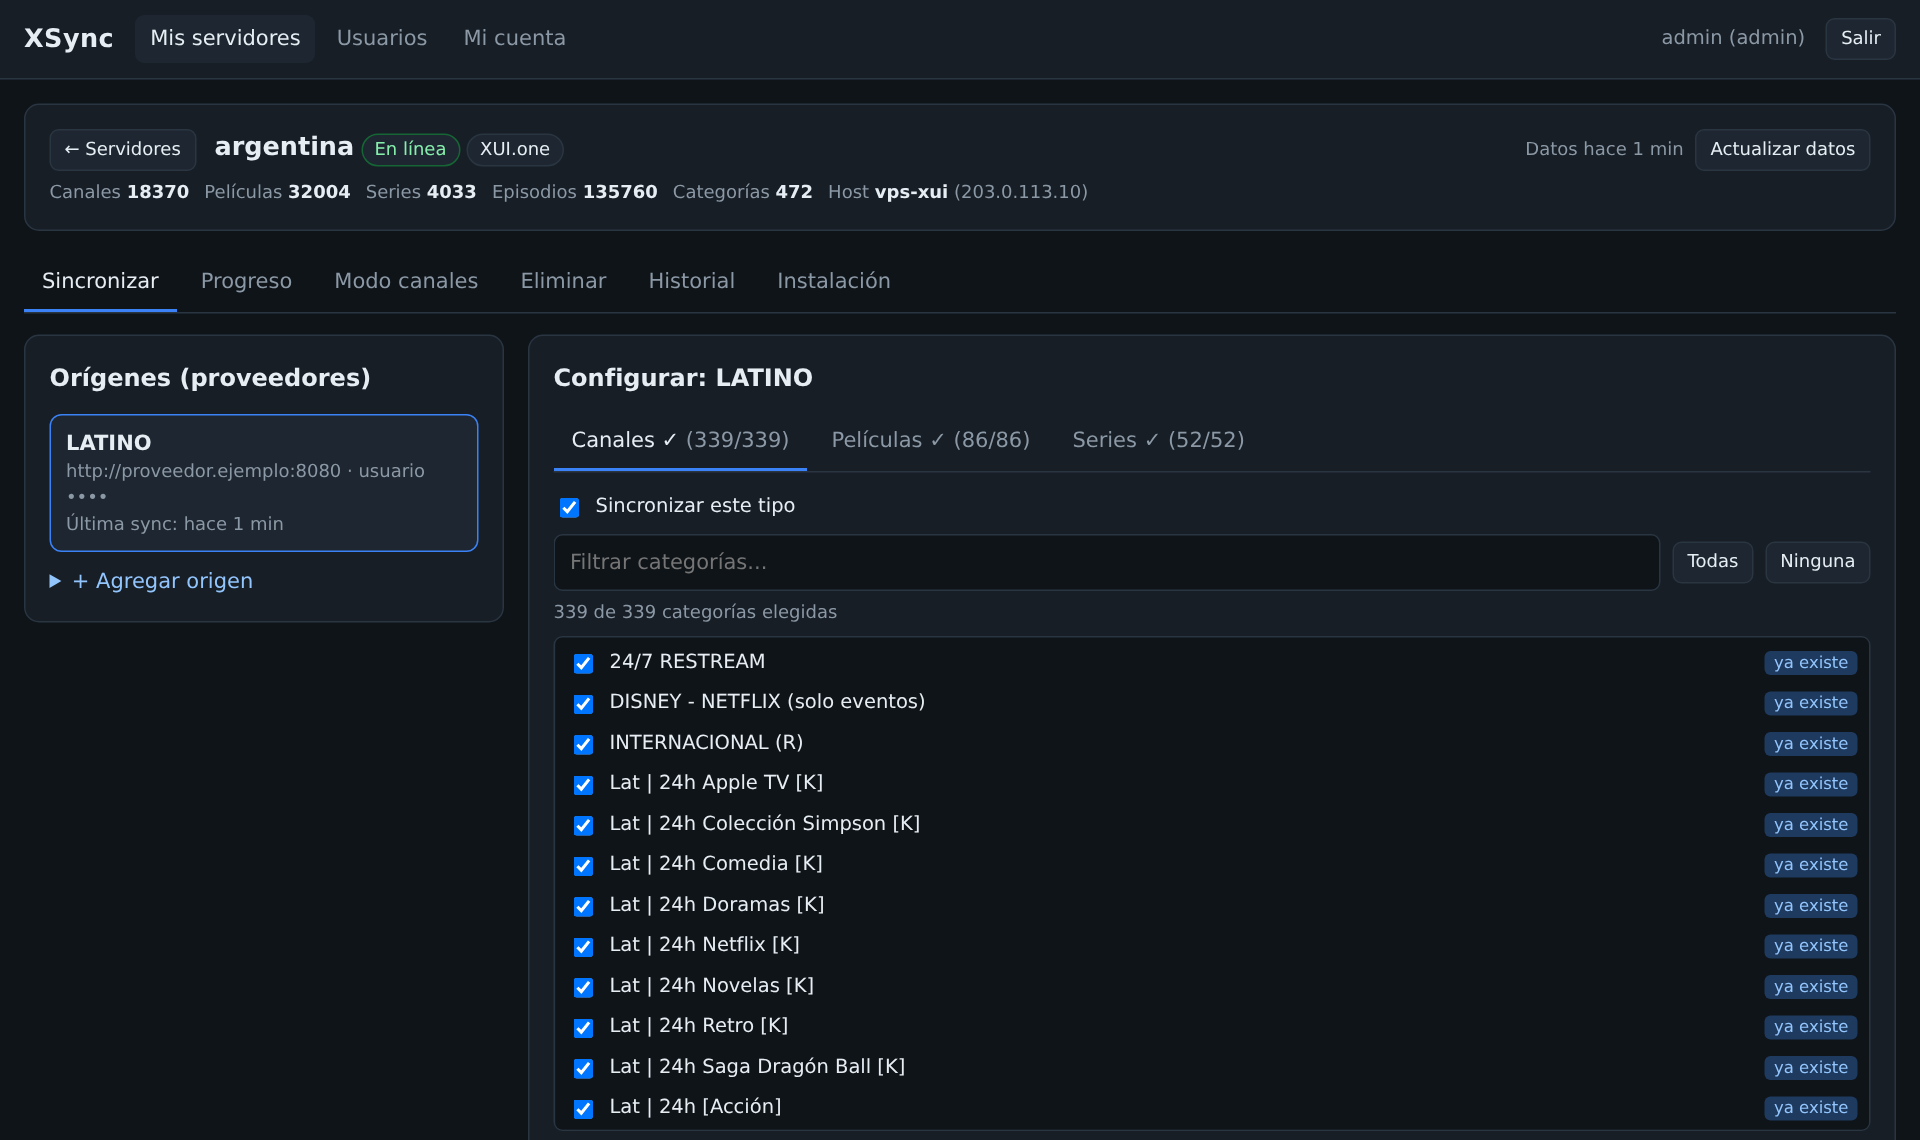This screenshot has height=1140, width=1920.
Task: Open the Modo canales tab
Action: [x=406, y=281]
